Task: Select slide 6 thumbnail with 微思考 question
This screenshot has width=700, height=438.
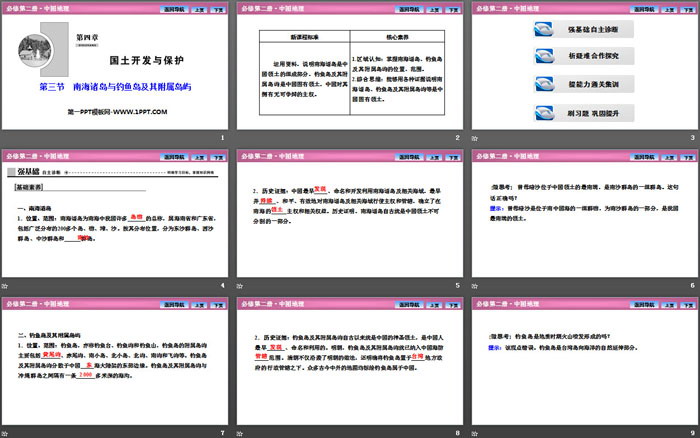Action: [x=585, y=213]
